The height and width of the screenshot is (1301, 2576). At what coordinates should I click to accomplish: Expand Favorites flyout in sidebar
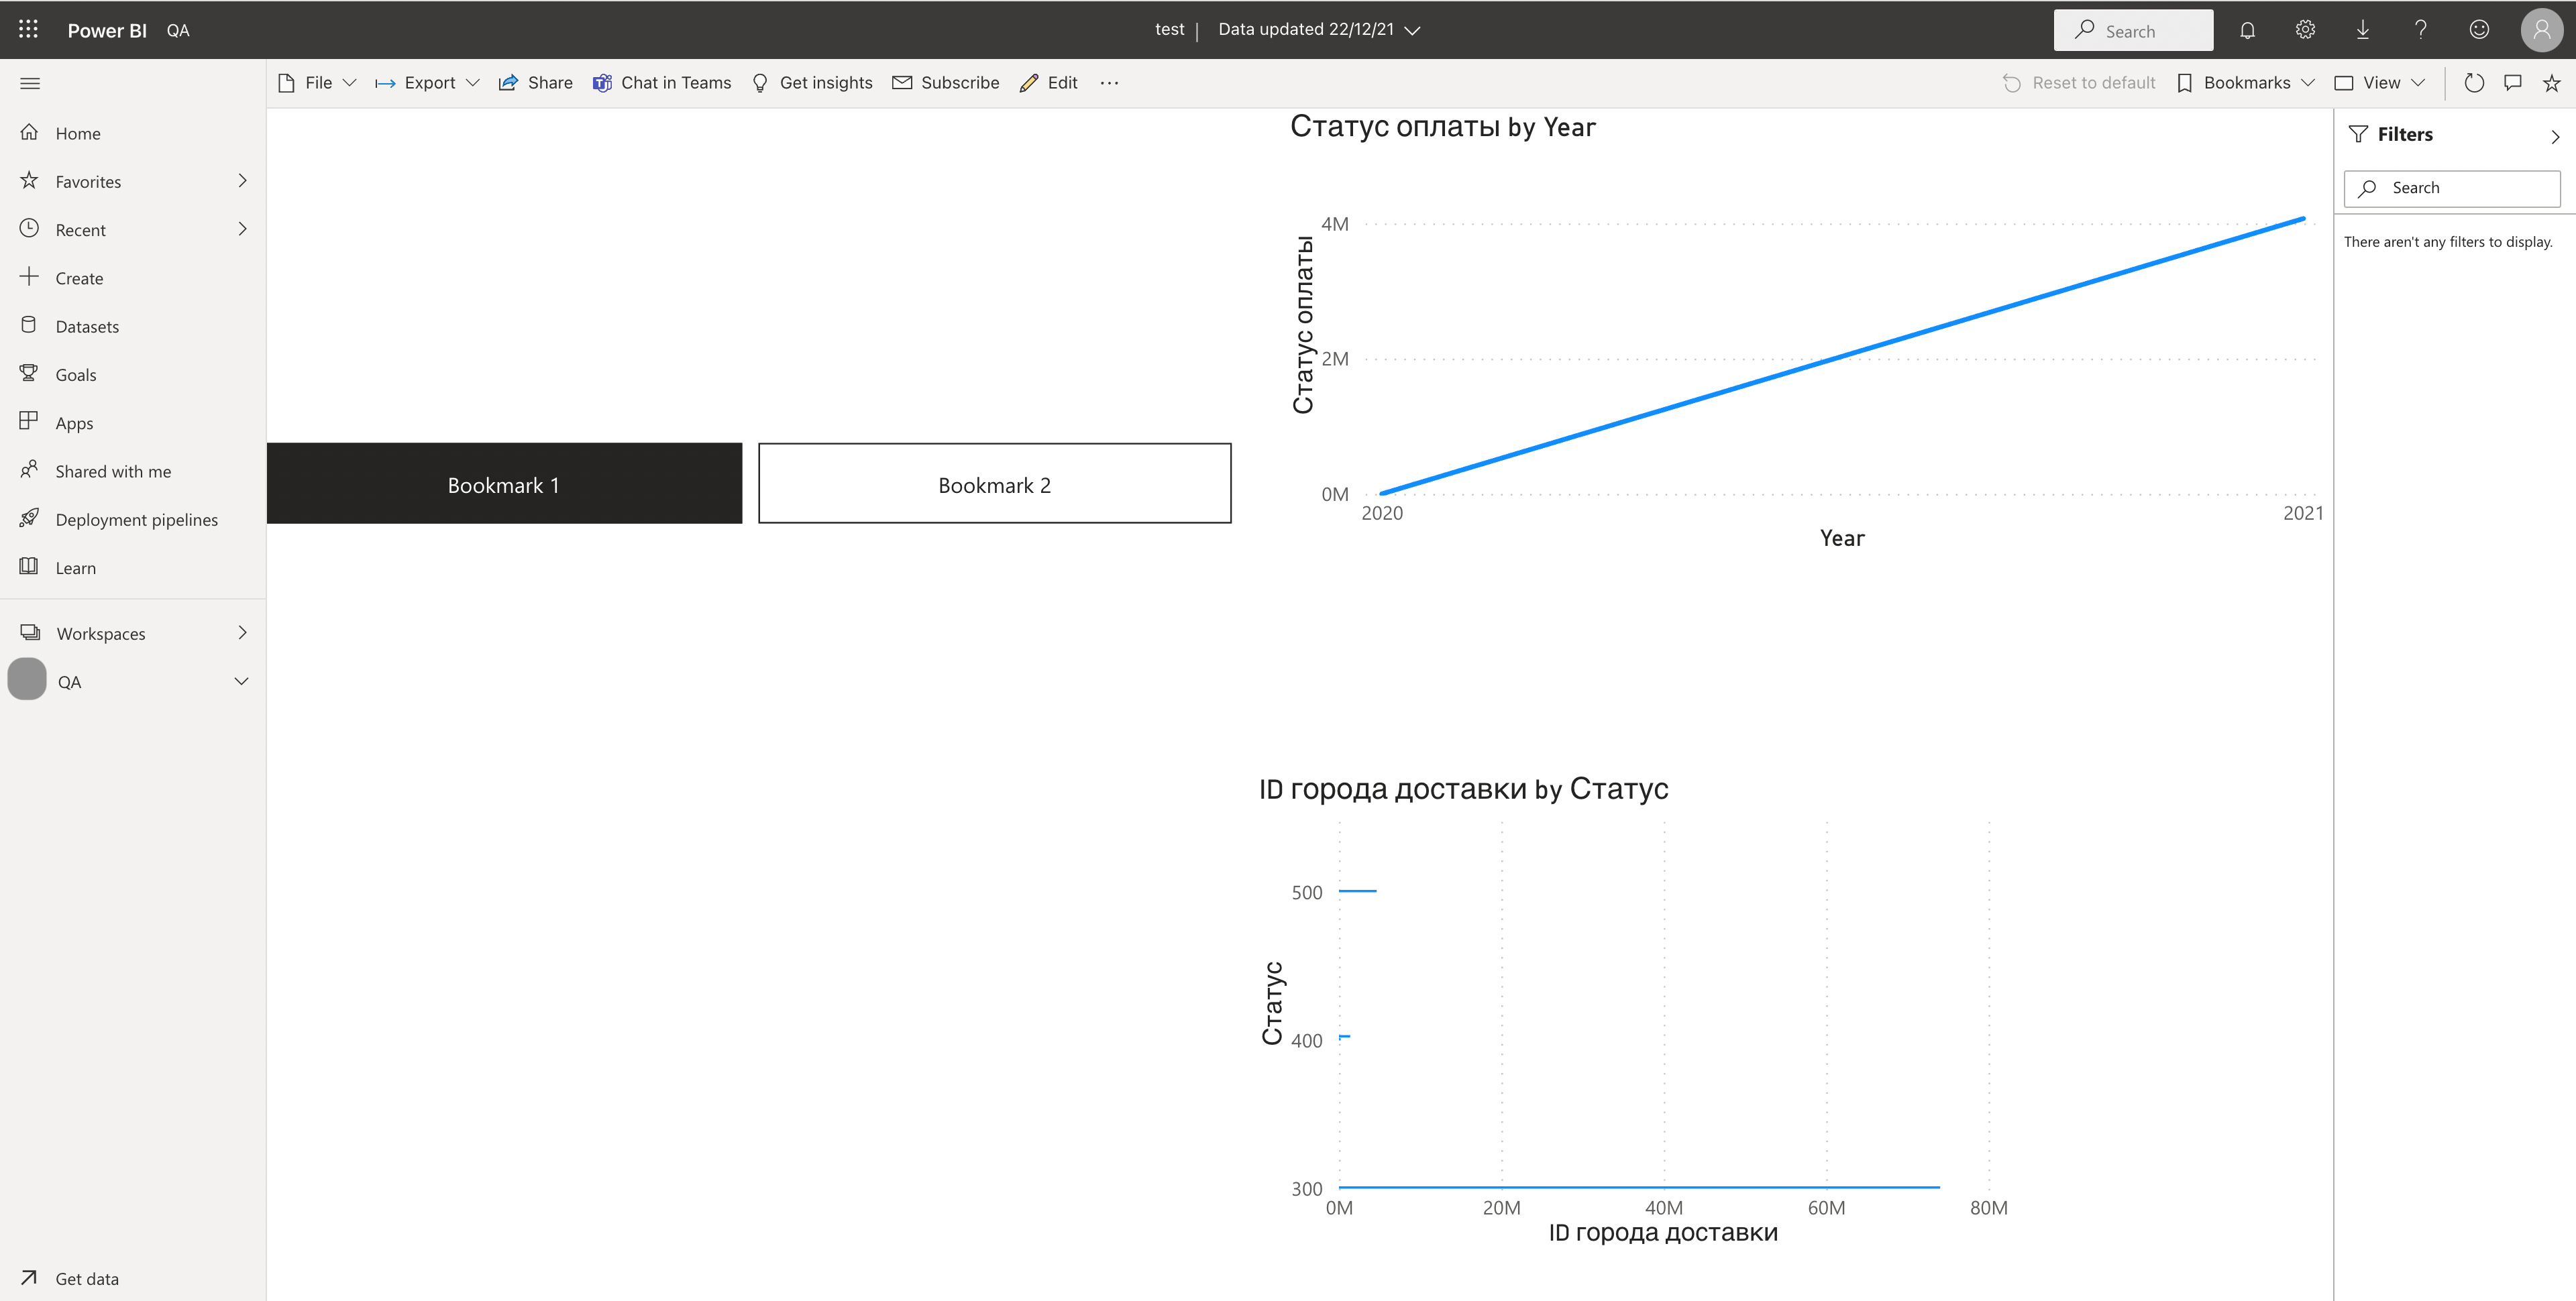(x=242, y=181)
